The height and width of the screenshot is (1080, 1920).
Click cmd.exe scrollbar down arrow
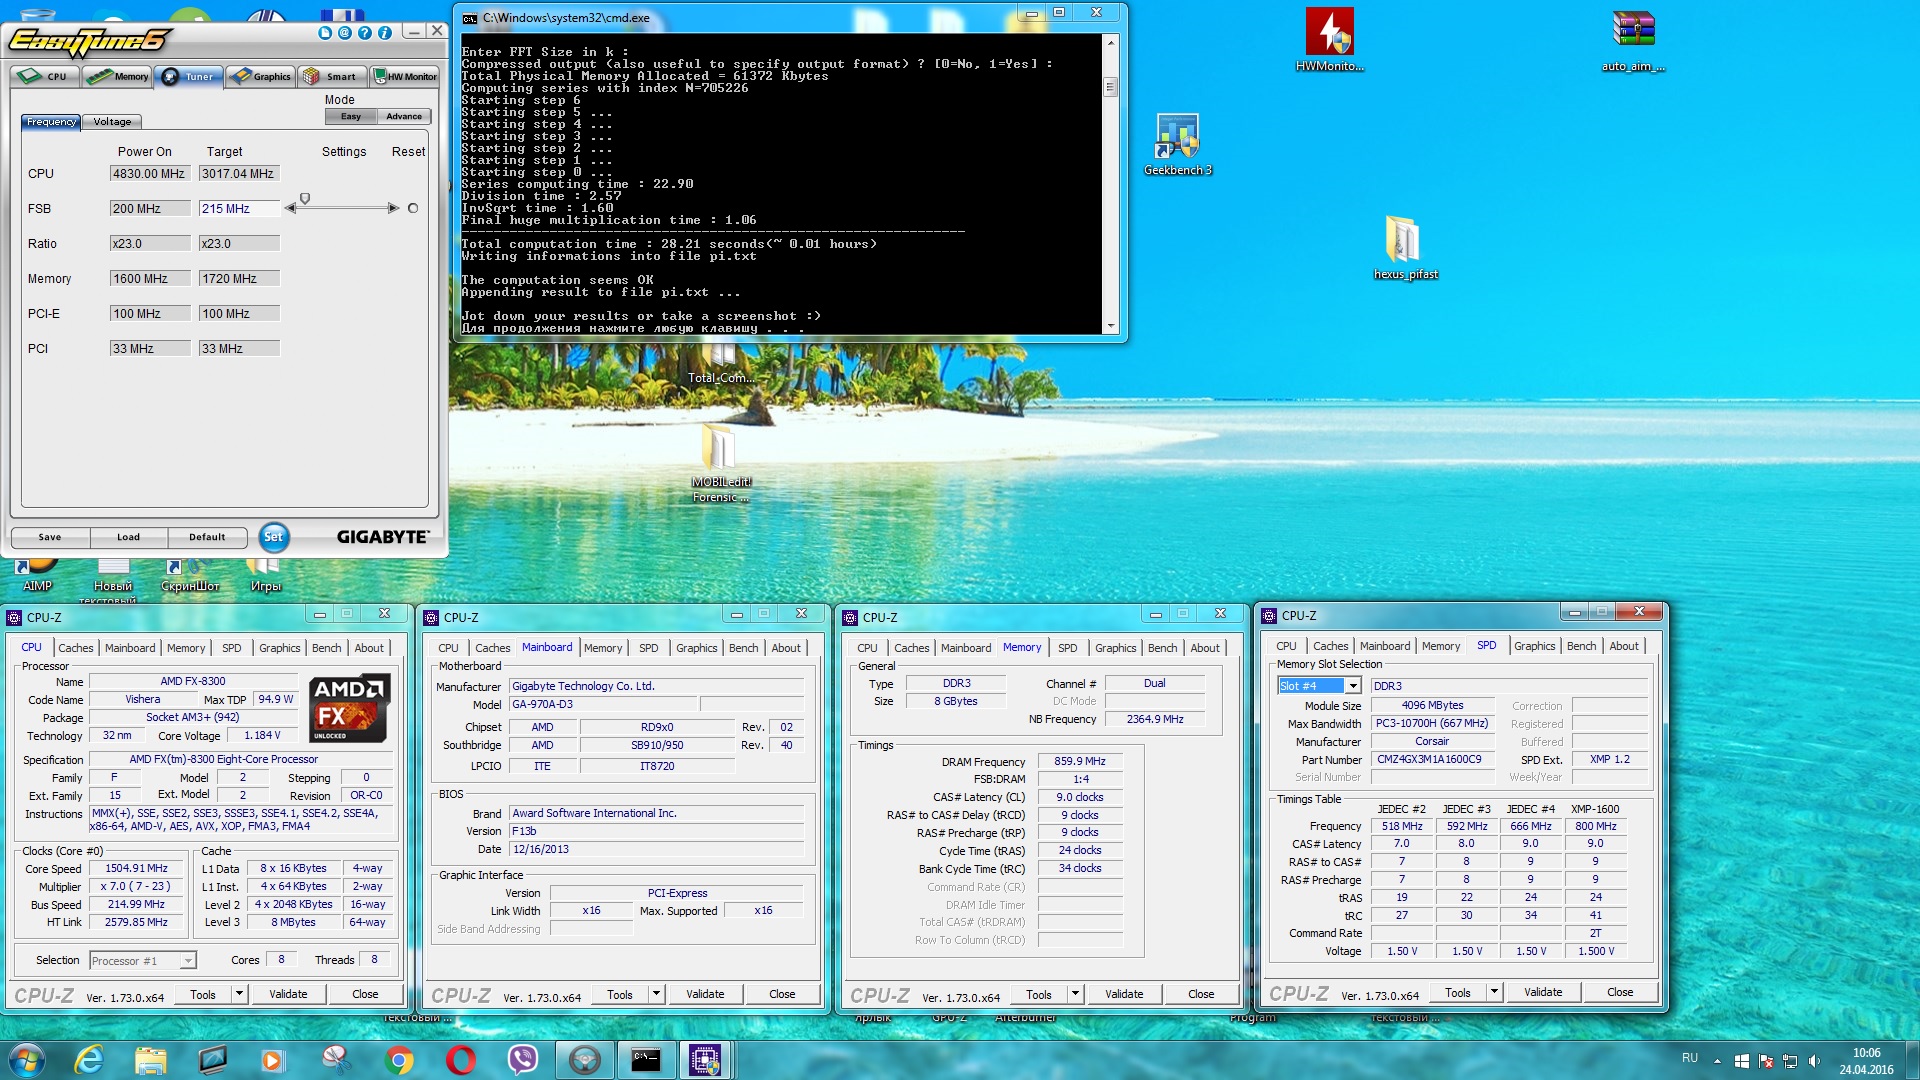[x=1110, y=327]
